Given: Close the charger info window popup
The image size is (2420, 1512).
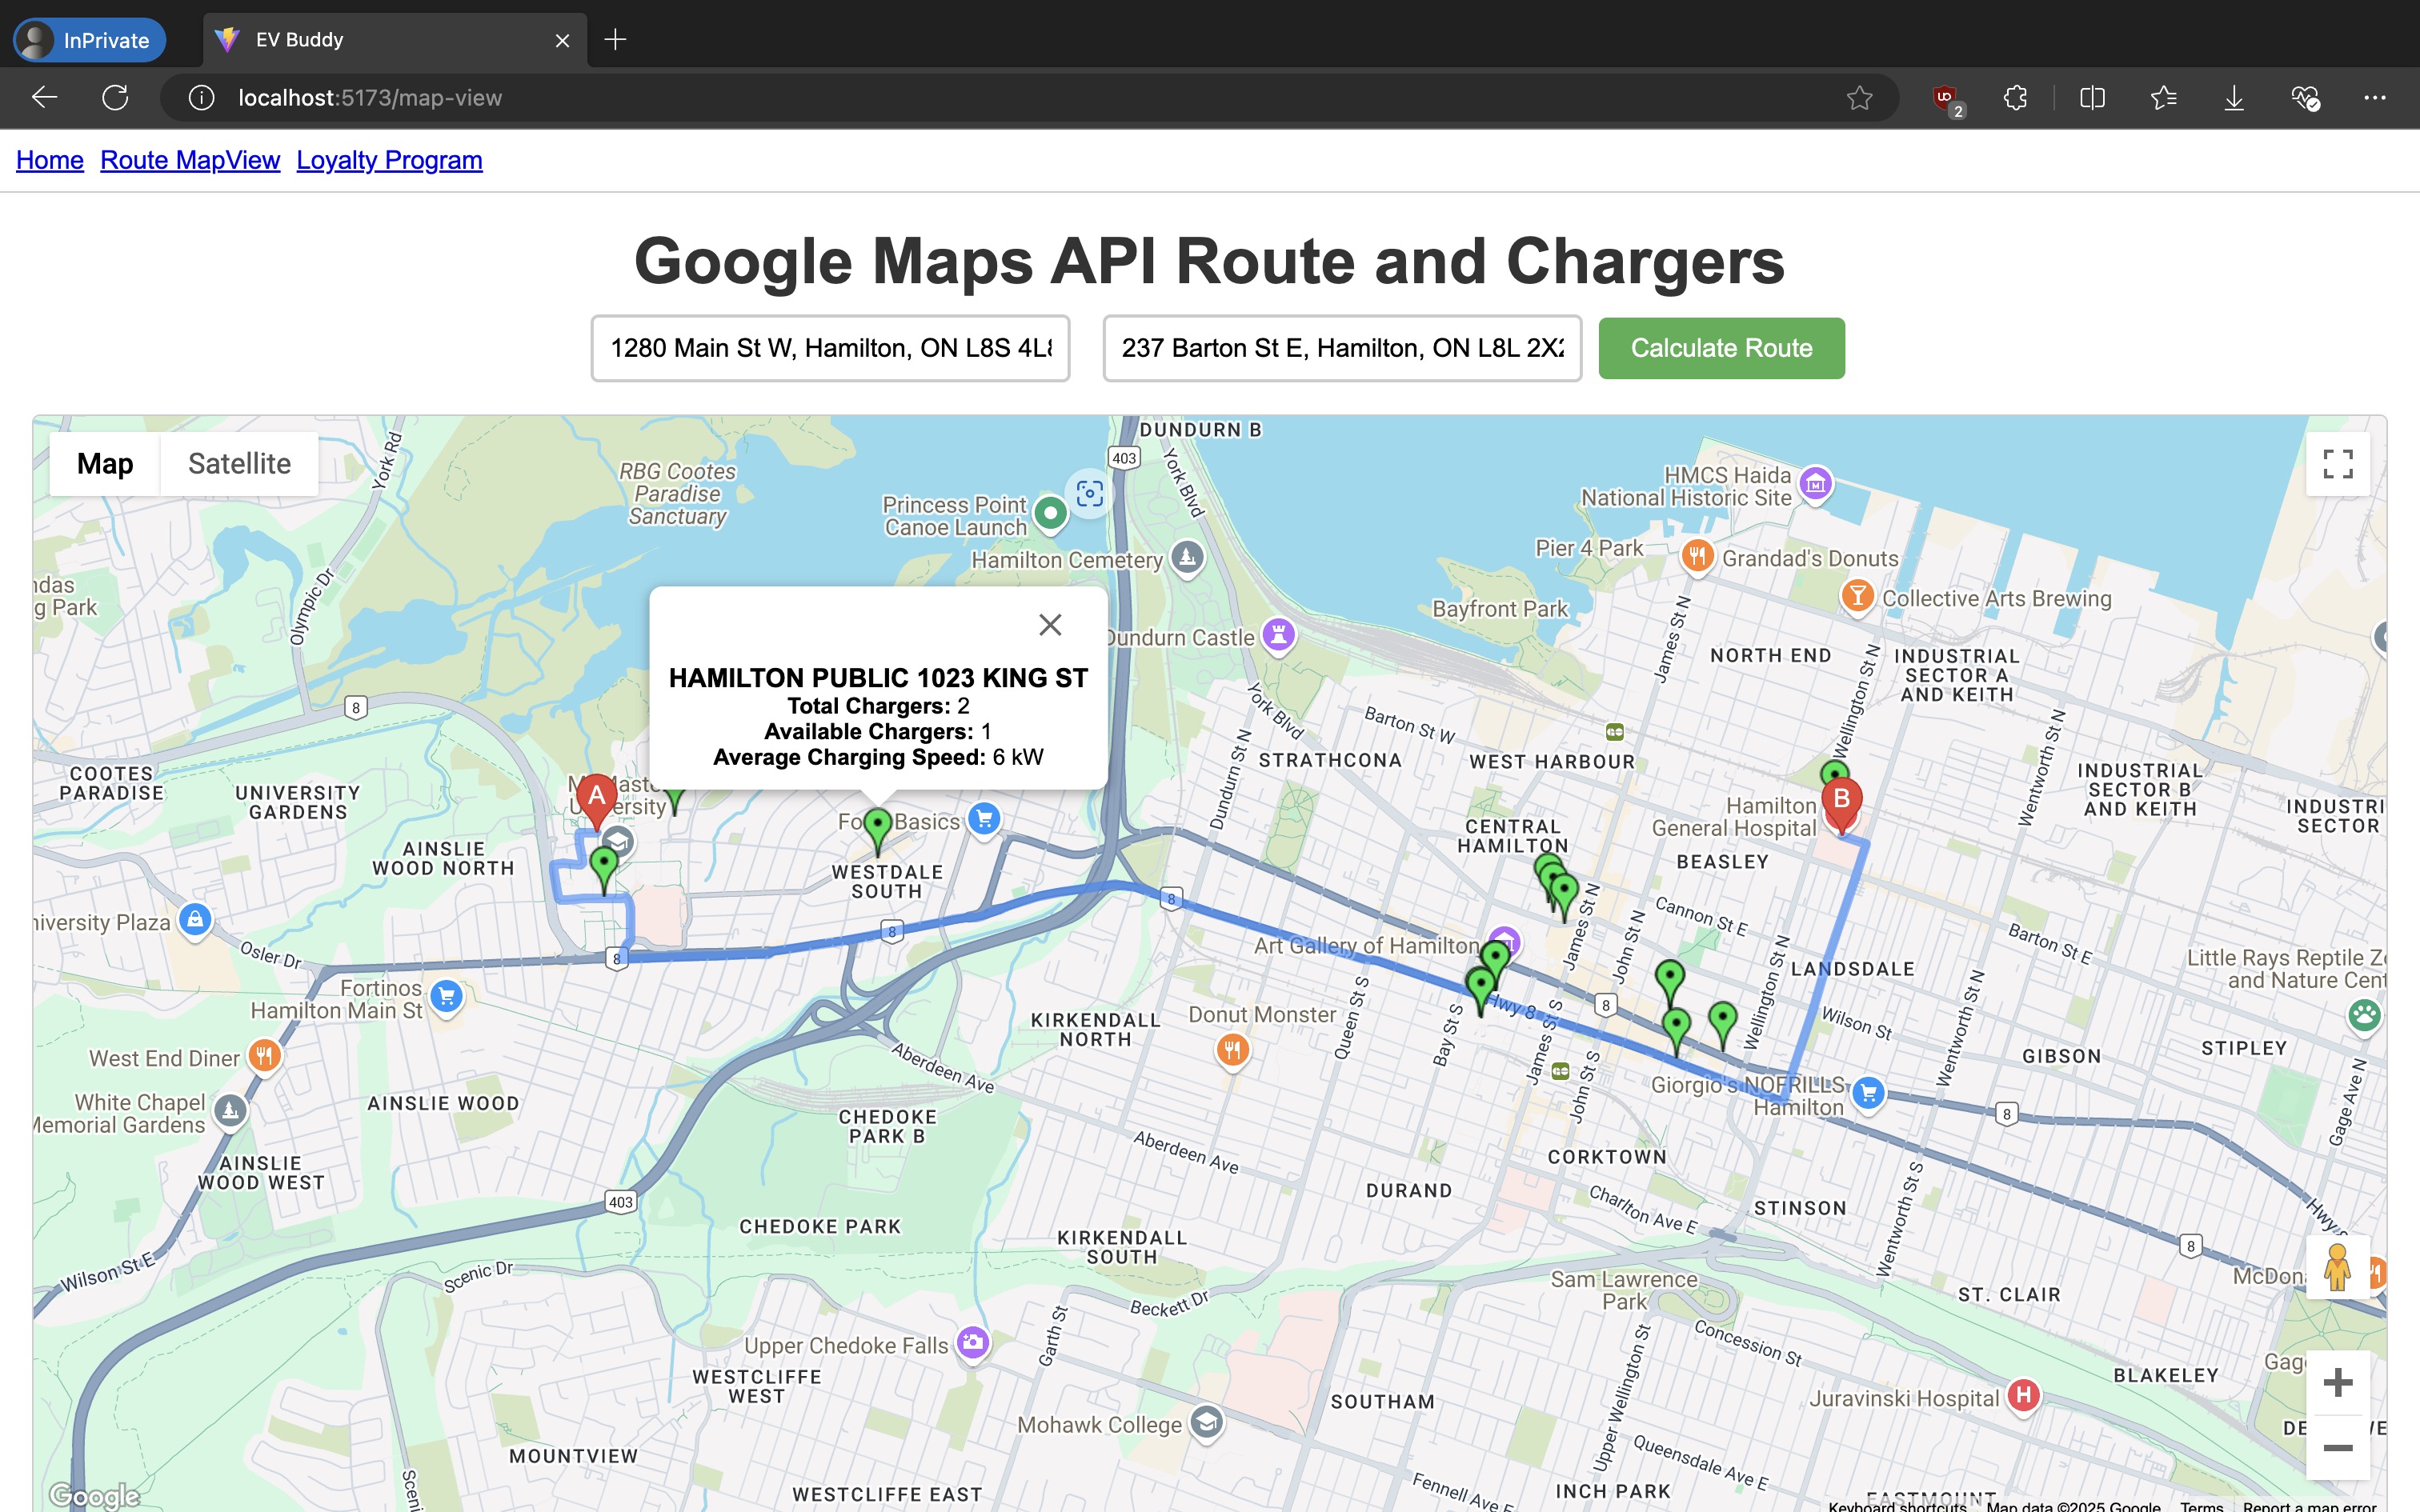Looking at the screenshot, I should [1049, 625].
